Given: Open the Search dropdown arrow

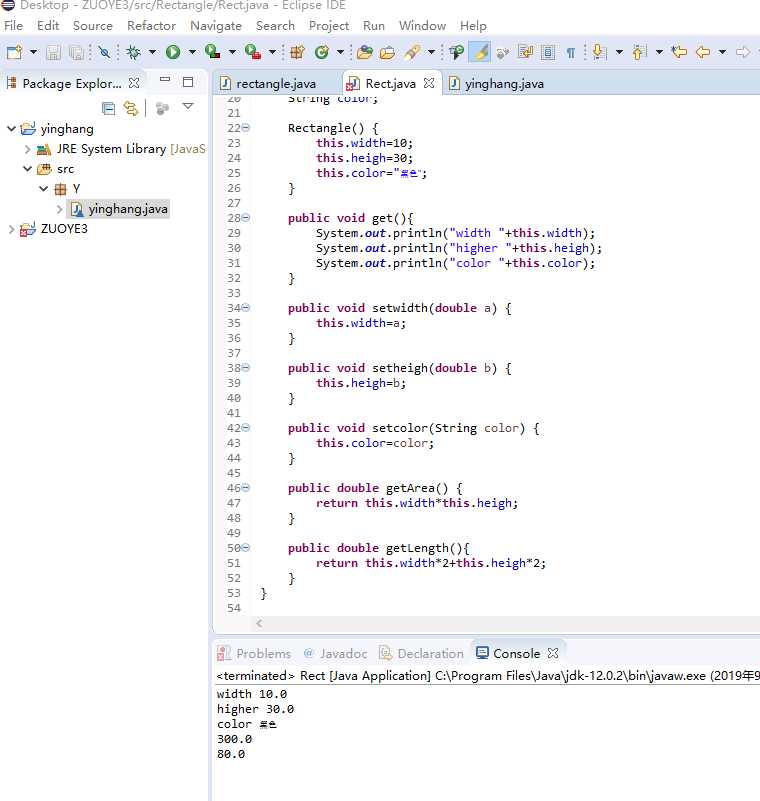Looking at the screenshot, I should [431, 52].
